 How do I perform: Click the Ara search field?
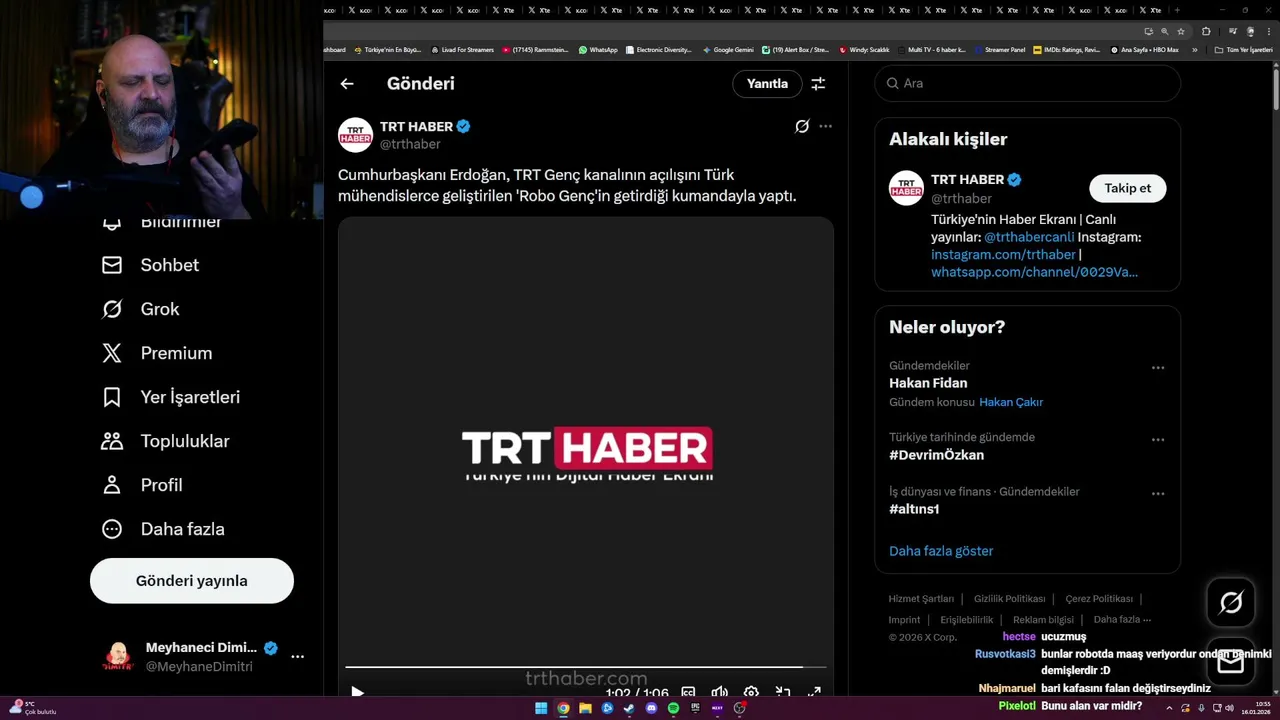(x=1028, y=83)
